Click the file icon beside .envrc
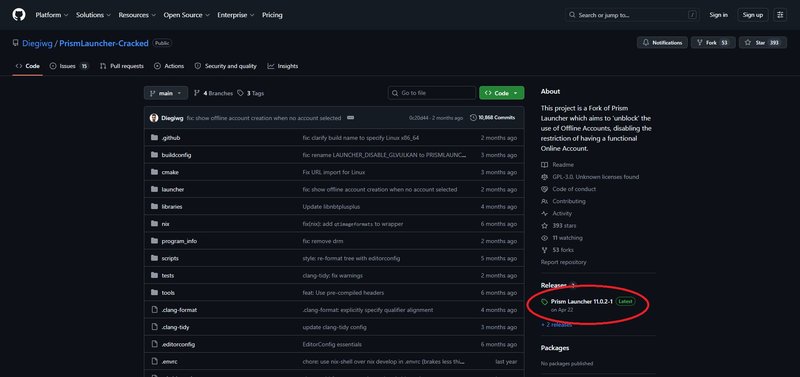Viewport: 800px width, 377px height. [154, 362]
